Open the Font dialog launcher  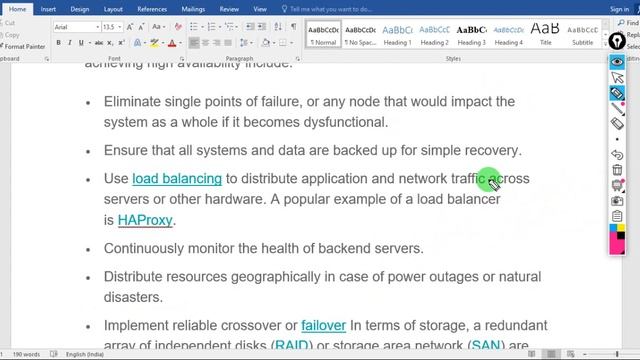(x=182, y=59)
